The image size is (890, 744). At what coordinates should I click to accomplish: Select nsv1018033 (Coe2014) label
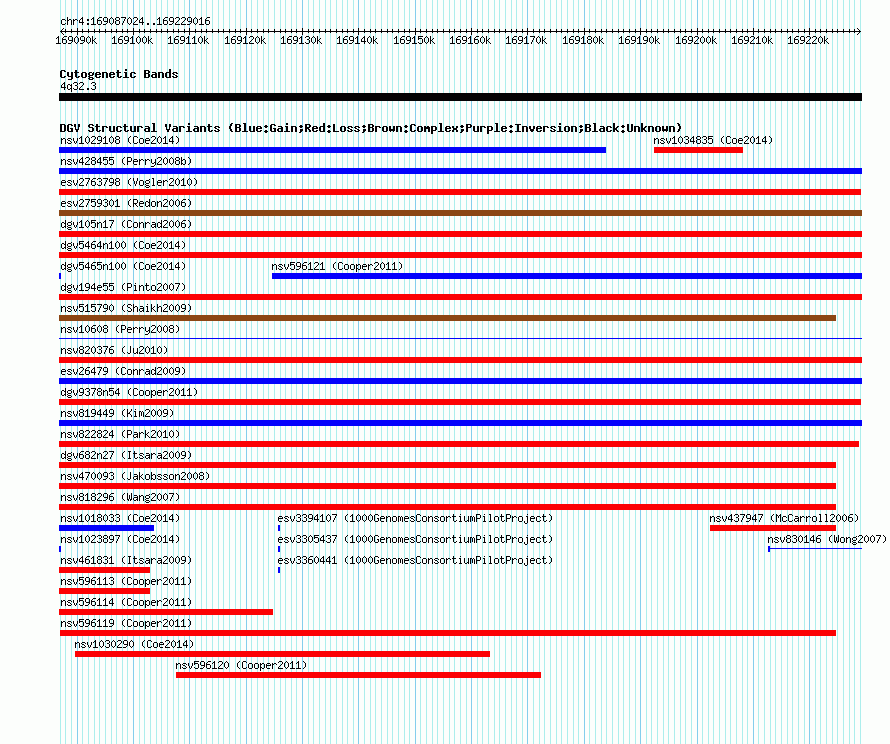click(x=120, y=518)
